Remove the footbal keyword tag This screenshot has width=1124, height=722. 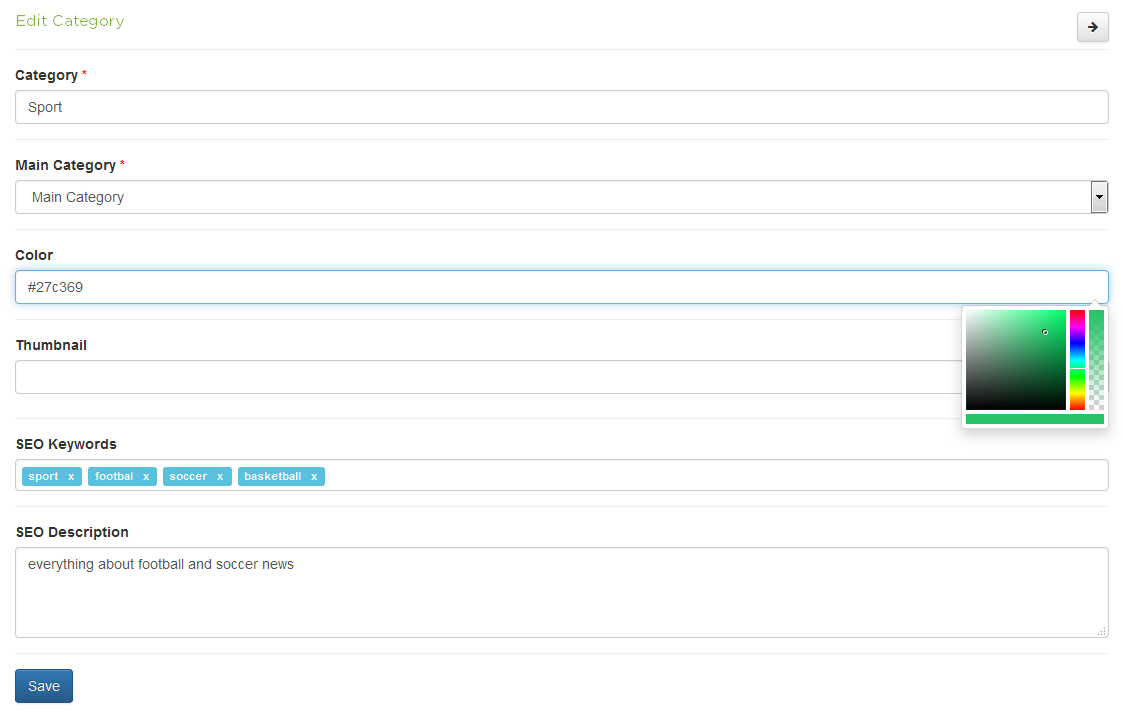coord(146,477)
